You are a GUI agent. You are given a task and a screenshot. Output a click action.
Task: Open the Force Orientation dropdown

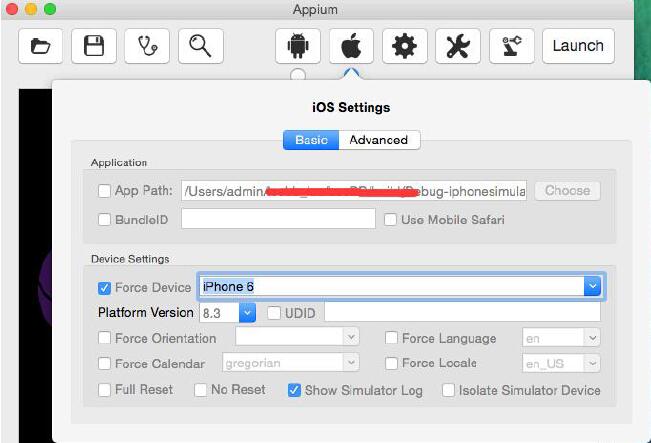297,337
